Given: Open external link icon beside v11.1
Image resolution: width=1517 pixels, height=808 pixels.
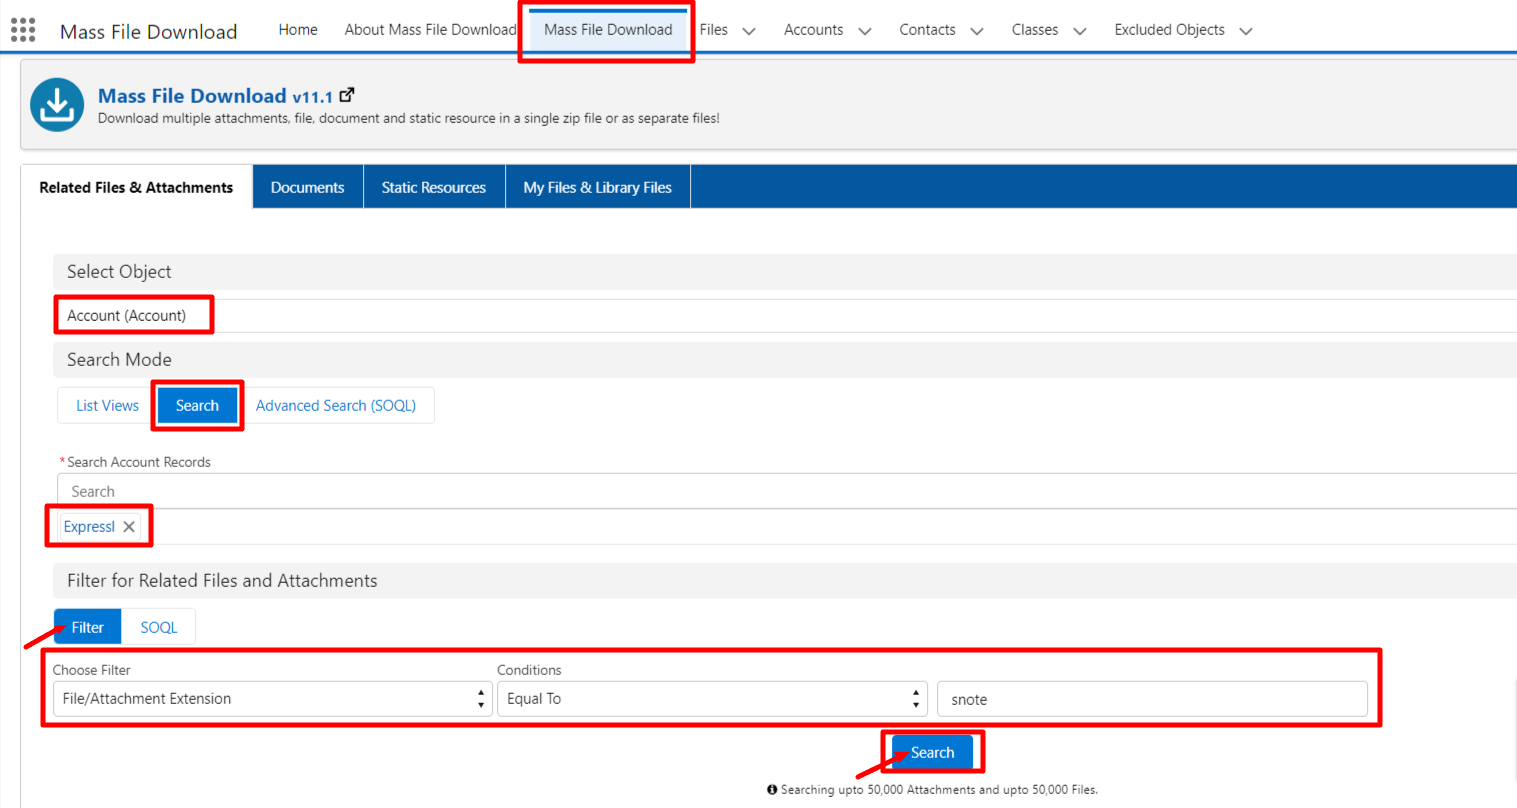Looking at the screenshot, I should [x=347, y=95].
